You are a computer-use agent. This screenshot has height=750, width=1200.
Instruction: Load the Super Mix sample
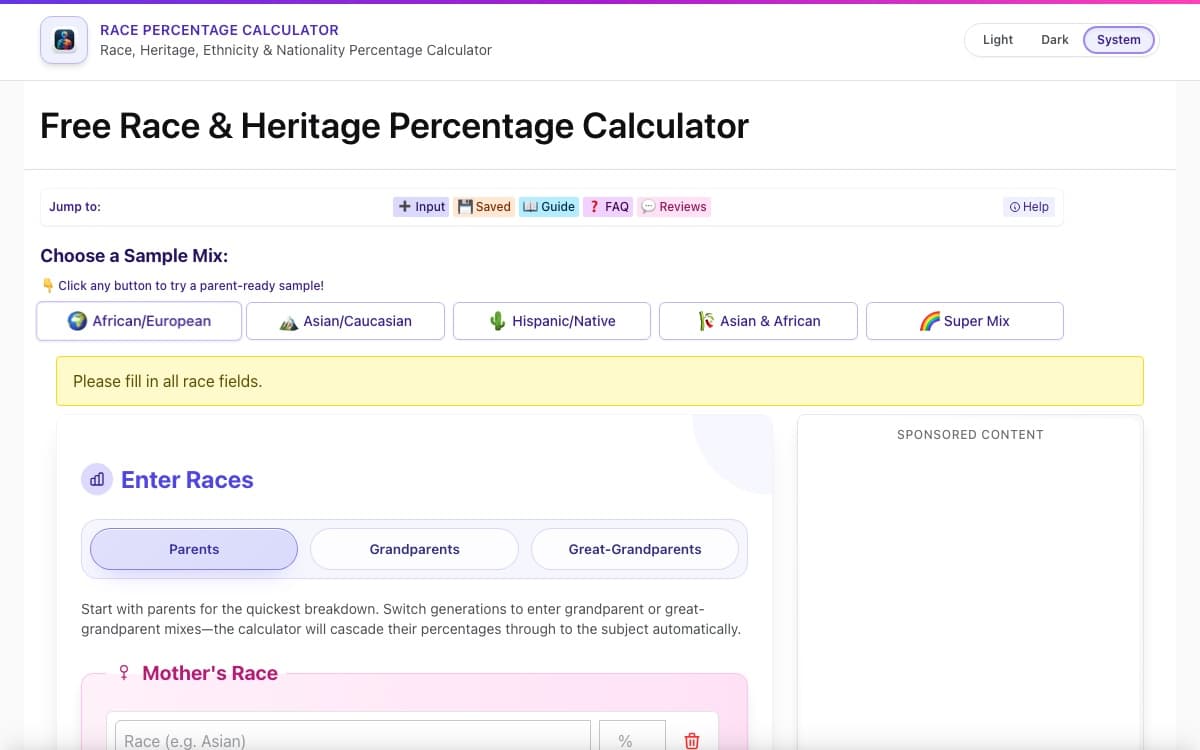(965, 321)
